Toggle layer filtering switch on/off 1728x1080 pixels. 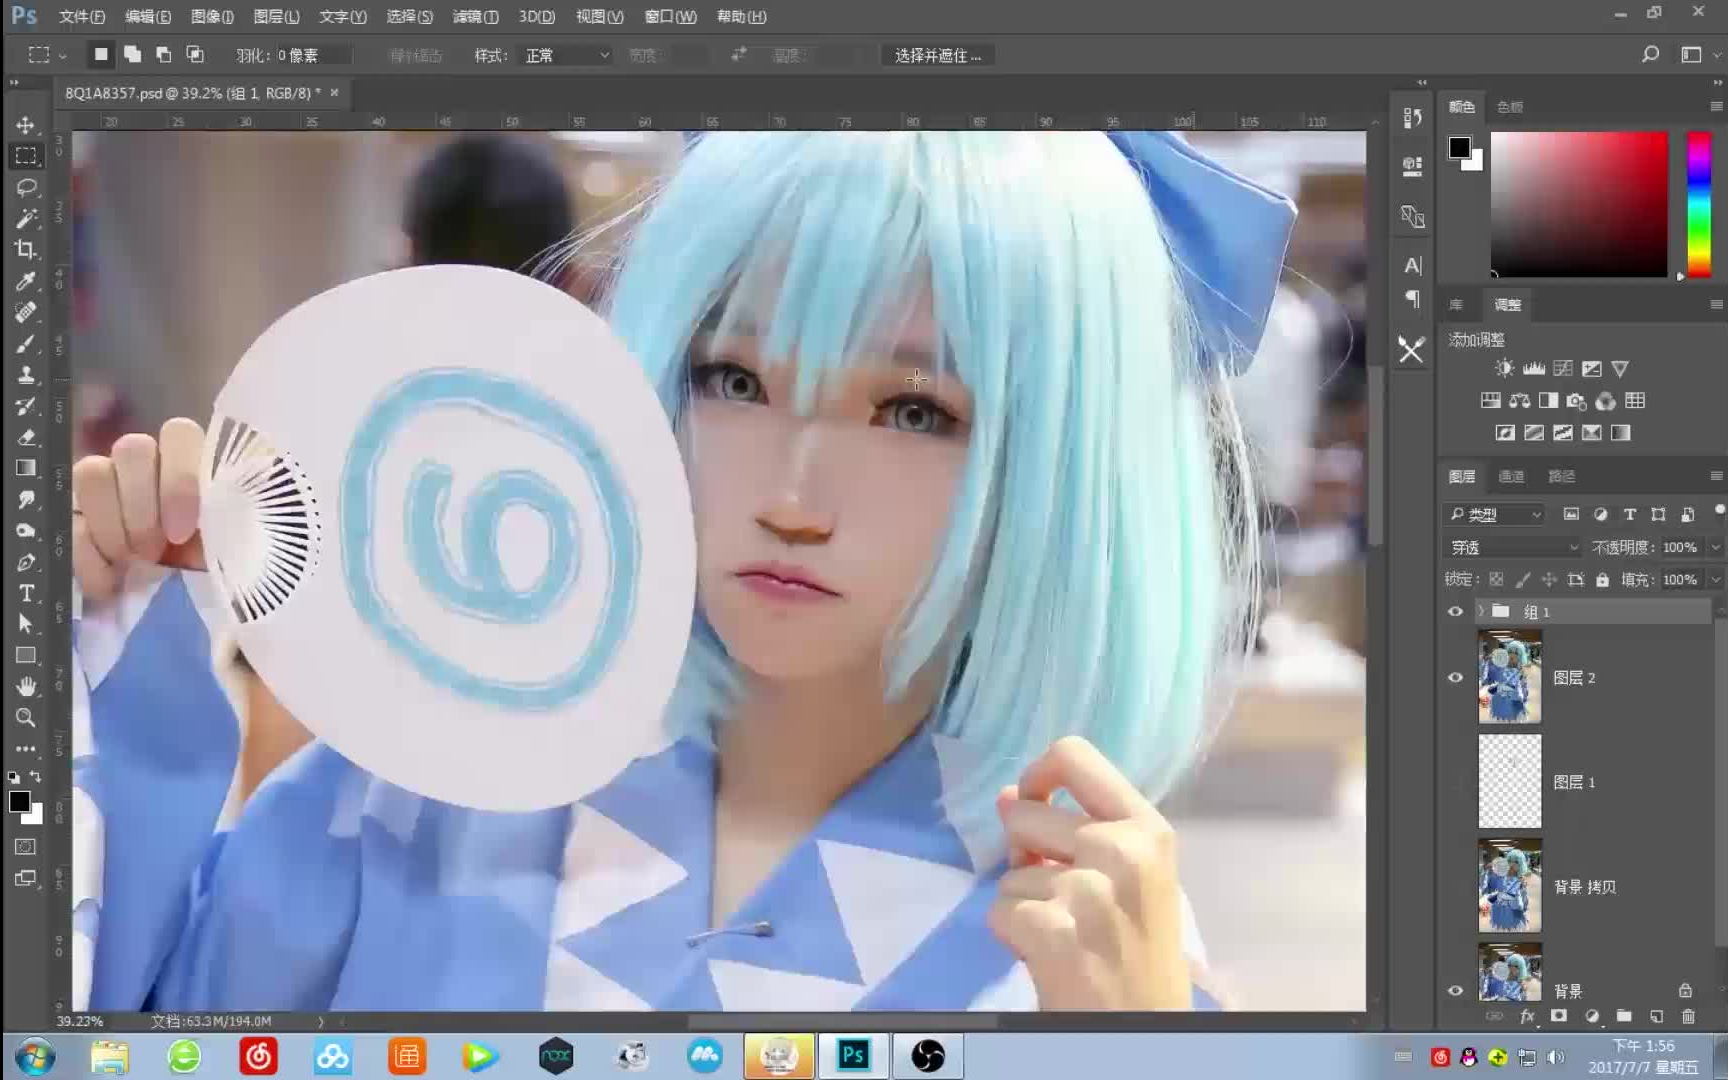(x=1718, y=510)
